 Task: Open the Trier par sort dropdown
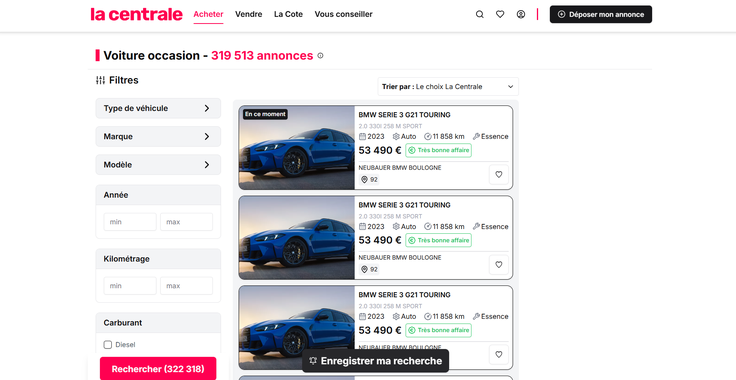(x=448, y=87)
